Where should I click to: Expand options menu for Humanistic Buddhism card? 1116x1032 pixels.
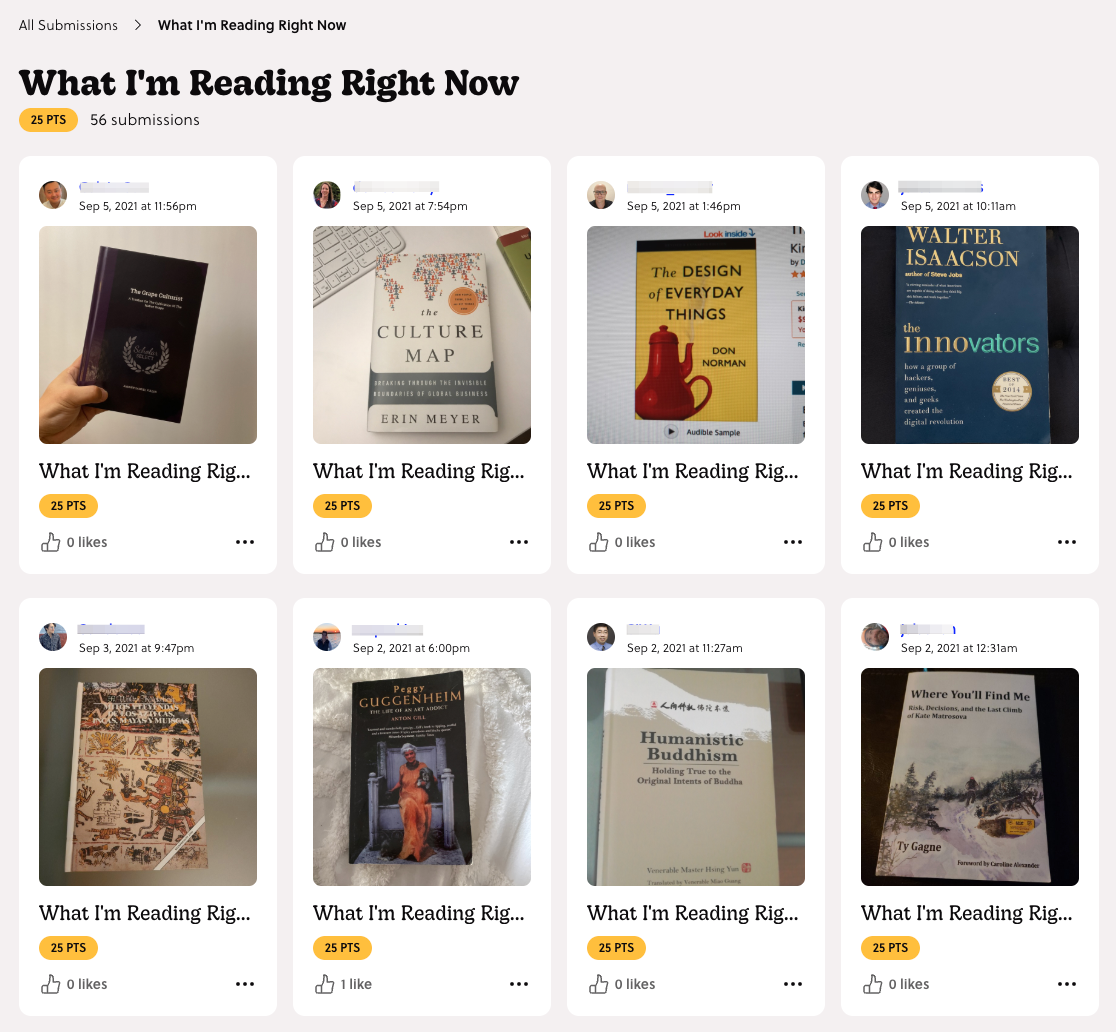pyautogui.click(x=793, y=984)
